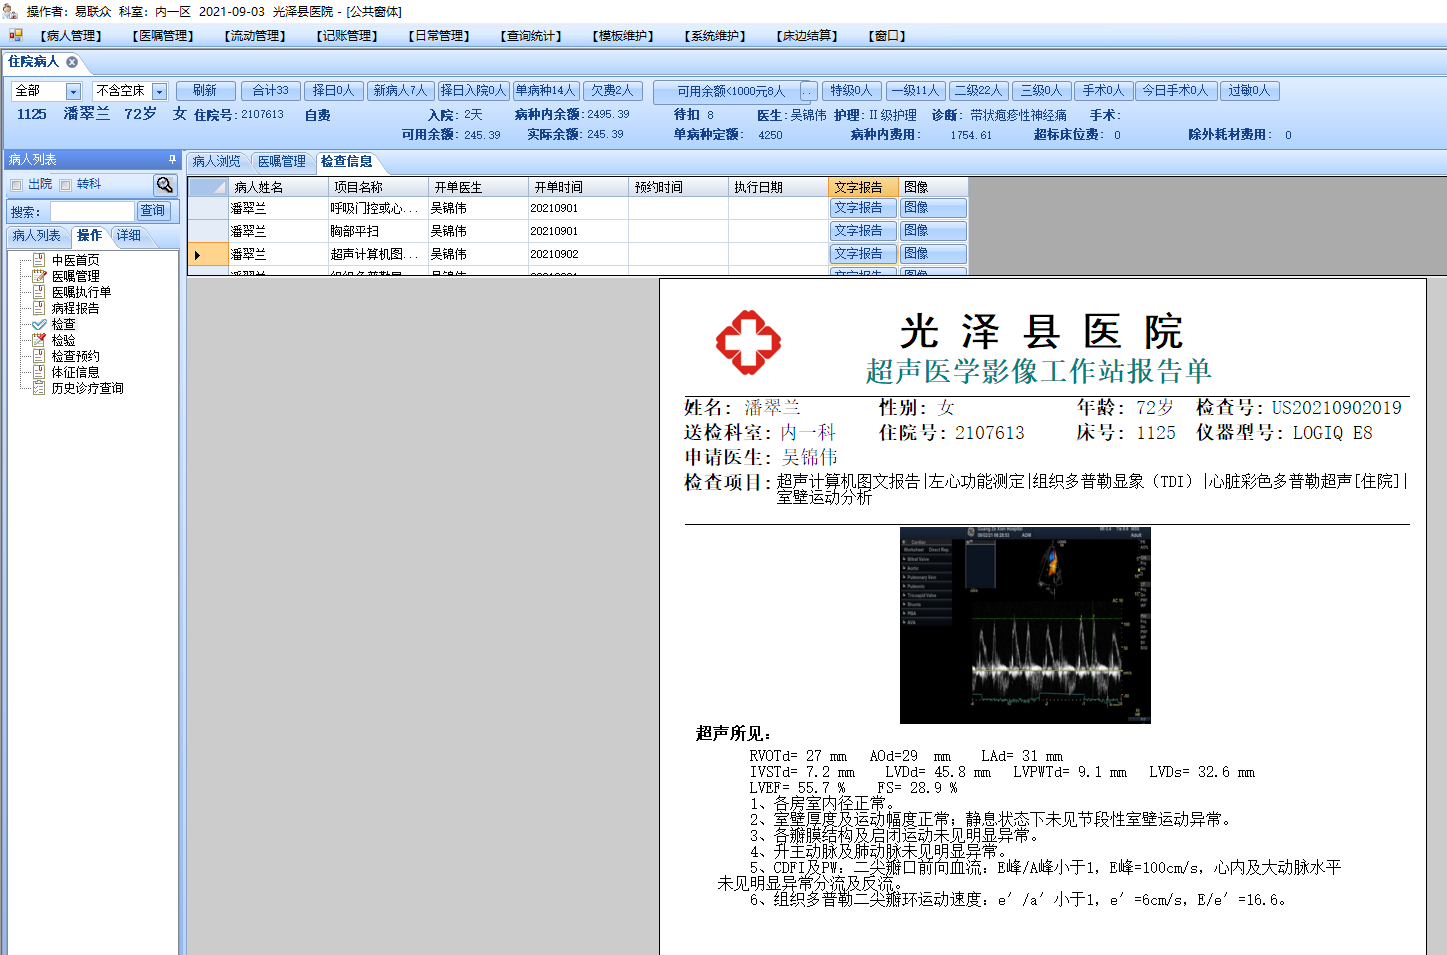Tick the 出院 checkbox

click(x=16, y=185)
